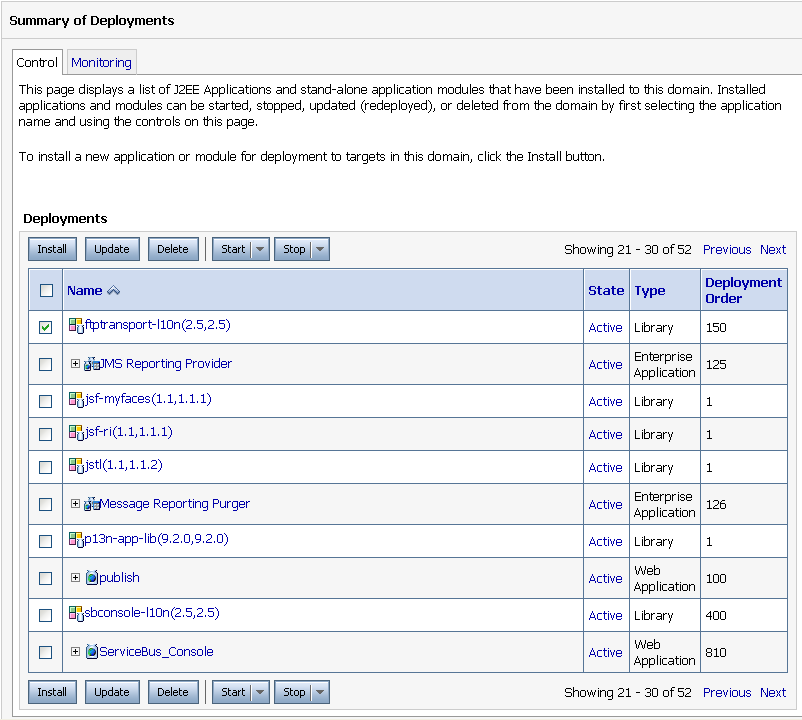
Task: Check the publish row checkbox
Action: tap(46, 578)
